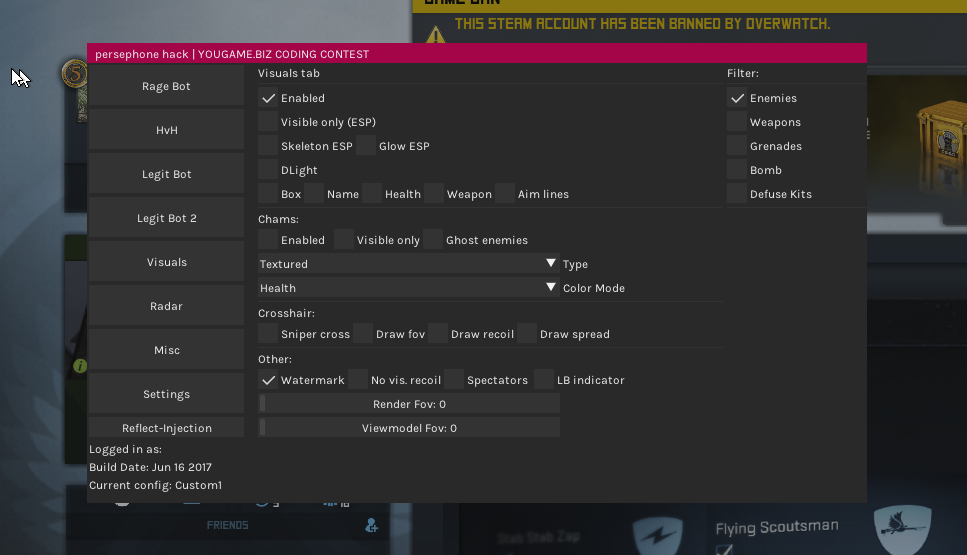Enable Glow ESP checkbox

pos(366,146)
